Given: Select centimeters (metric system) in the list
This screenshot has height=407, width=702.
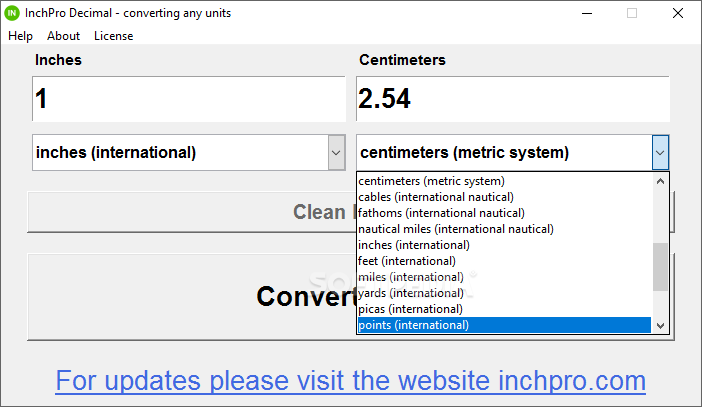Looking at the screenshot, I should (x=505, y=181).
